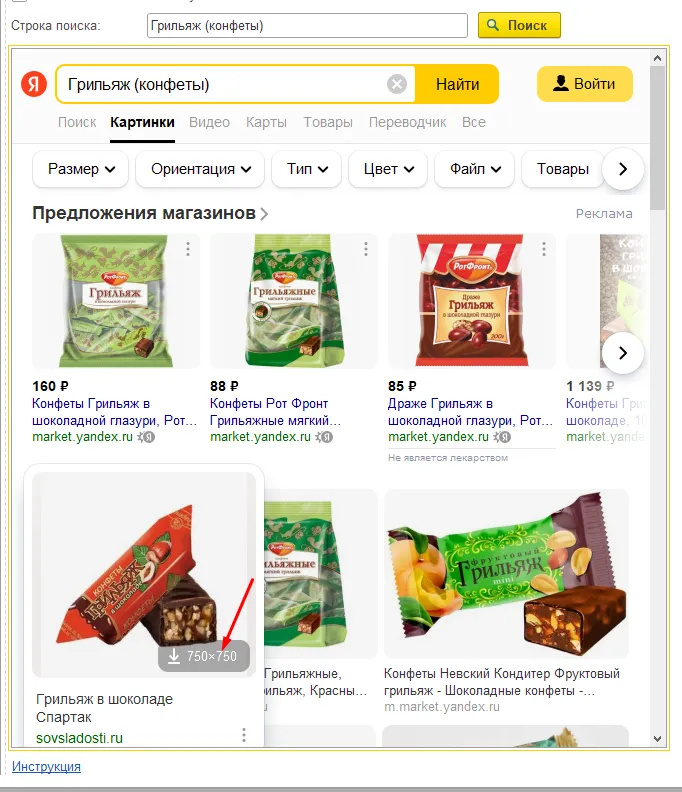This screenshot has width=682, height=792.
Task: Open the Файл filter dropdown
Action: [x=475, y=169]
